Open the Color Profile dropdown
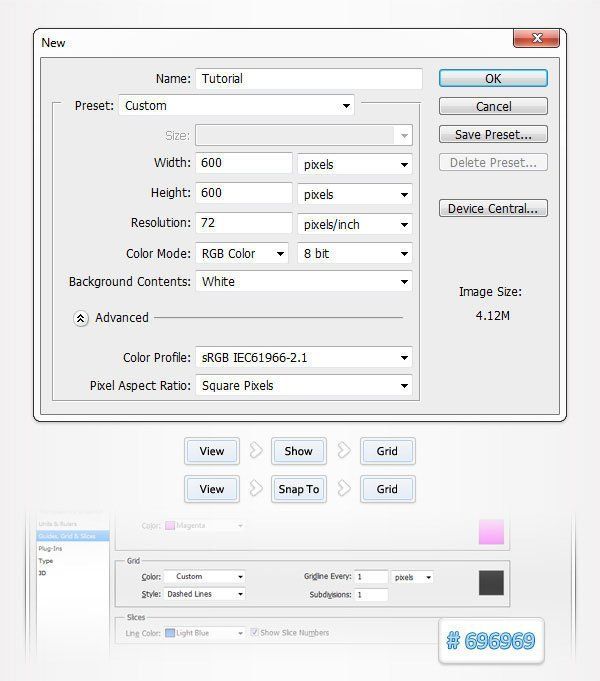The height and width of the screenshot is (681, 600). (304, 357)
